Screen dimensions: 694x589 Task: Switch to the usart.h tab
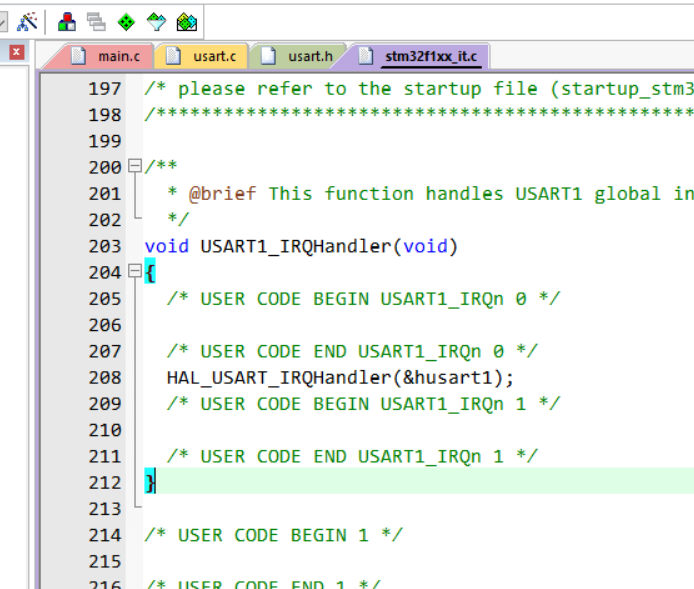[x=297, y=56]
